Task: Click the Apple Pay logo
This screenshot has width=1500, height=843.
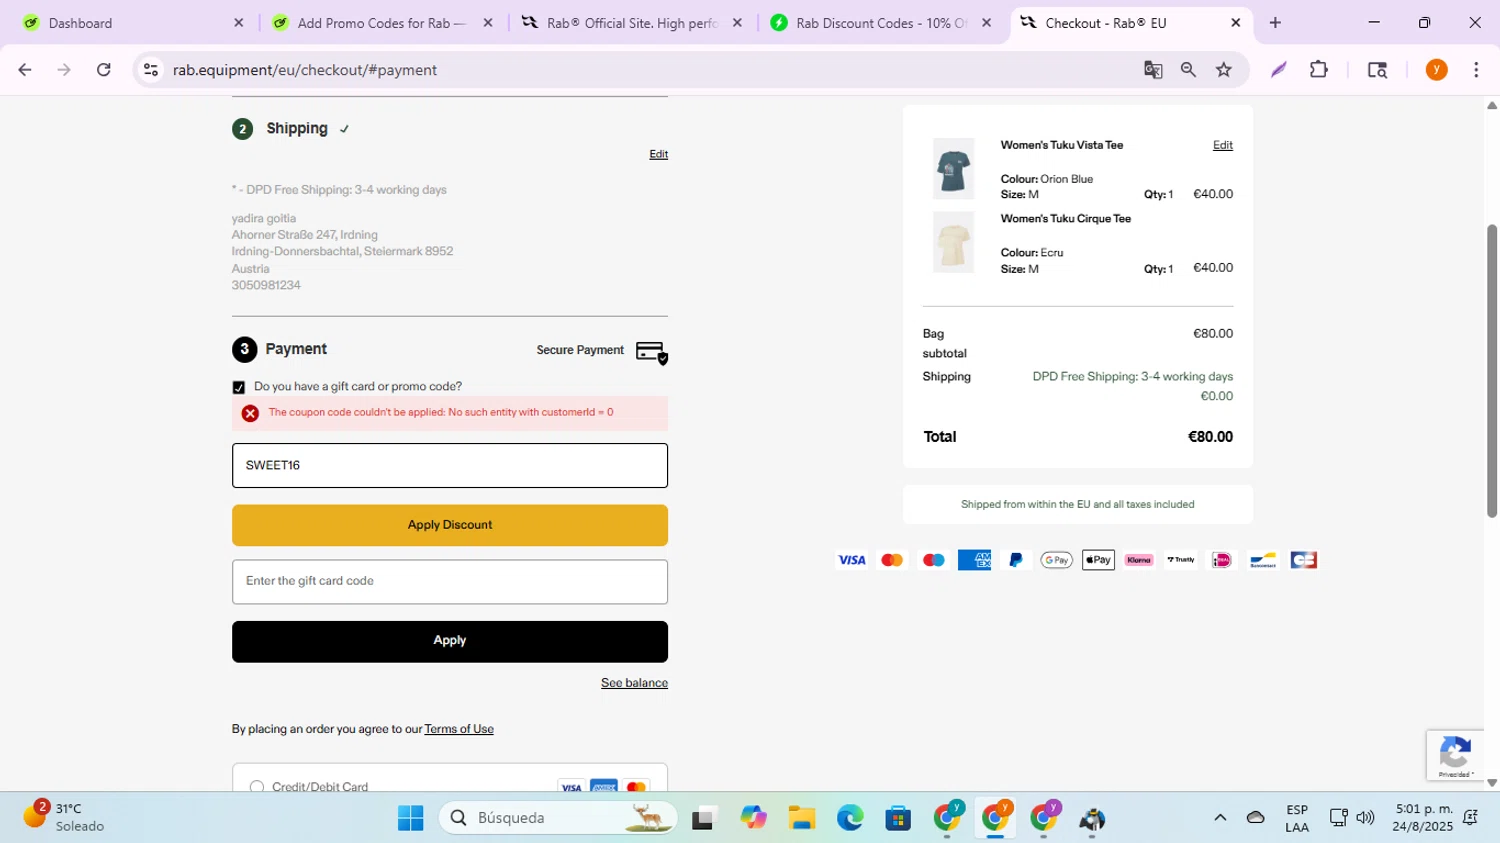Action: (1098, 560)
